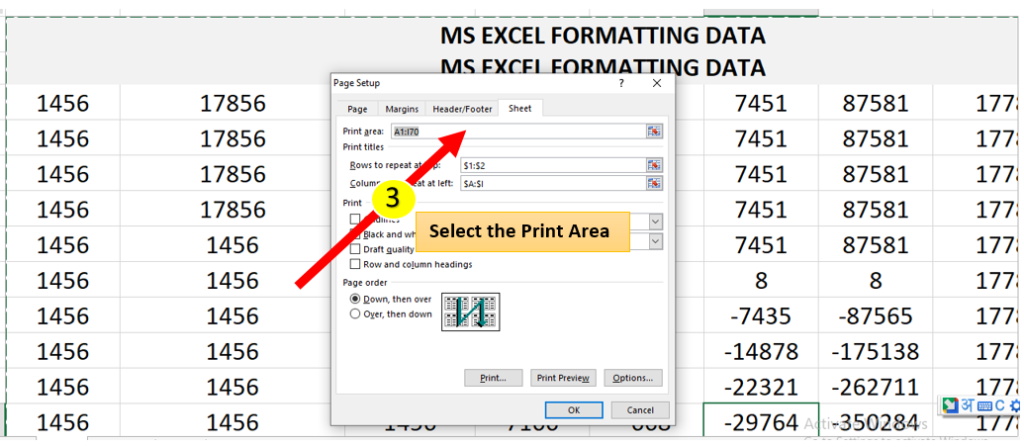Go to the Header/Footer tab

click(x=462, y=109)
